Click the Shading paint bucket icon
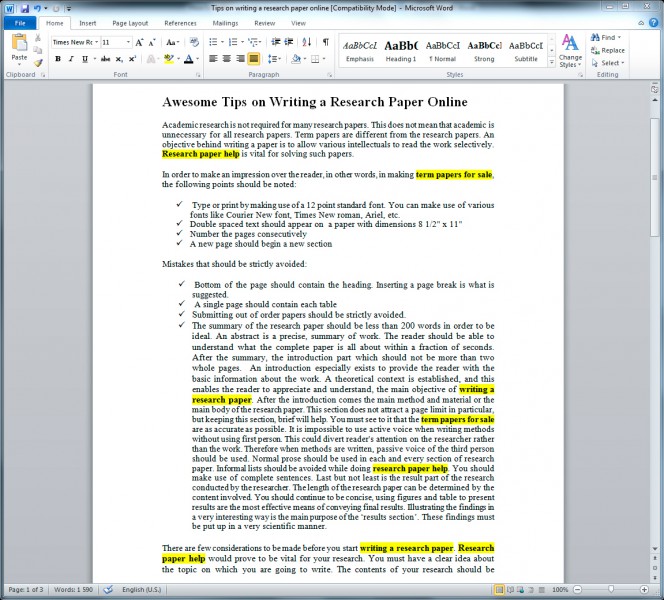 [x=296, y=59]
